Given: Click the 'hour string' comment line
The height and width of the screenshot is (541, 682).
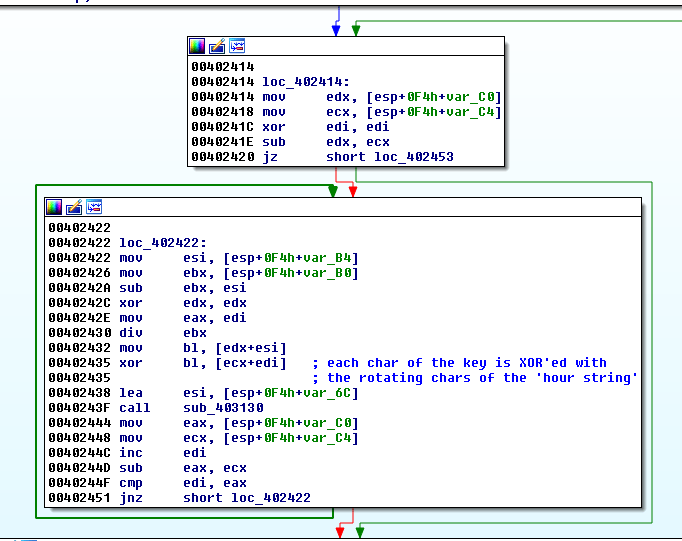Looking at the screenshot, I should pyautogui.click(x=481, y=378).
